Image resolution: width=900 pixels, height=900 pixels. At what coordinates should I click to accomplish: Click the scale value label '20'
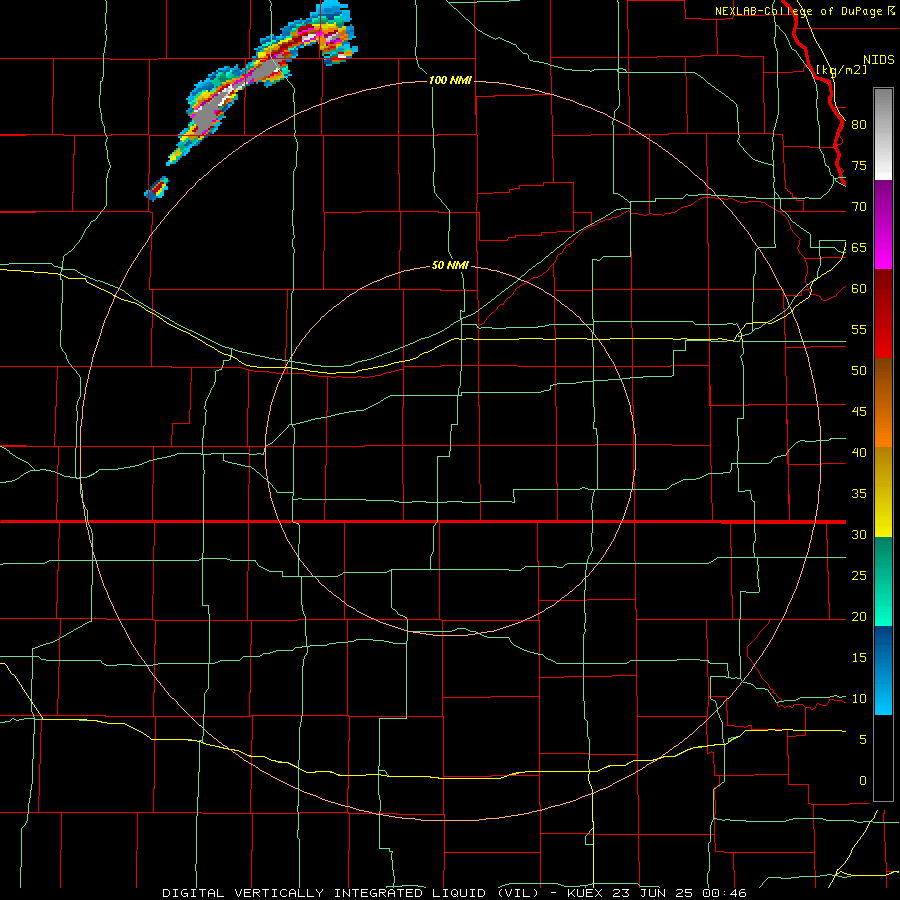[859, 616]
